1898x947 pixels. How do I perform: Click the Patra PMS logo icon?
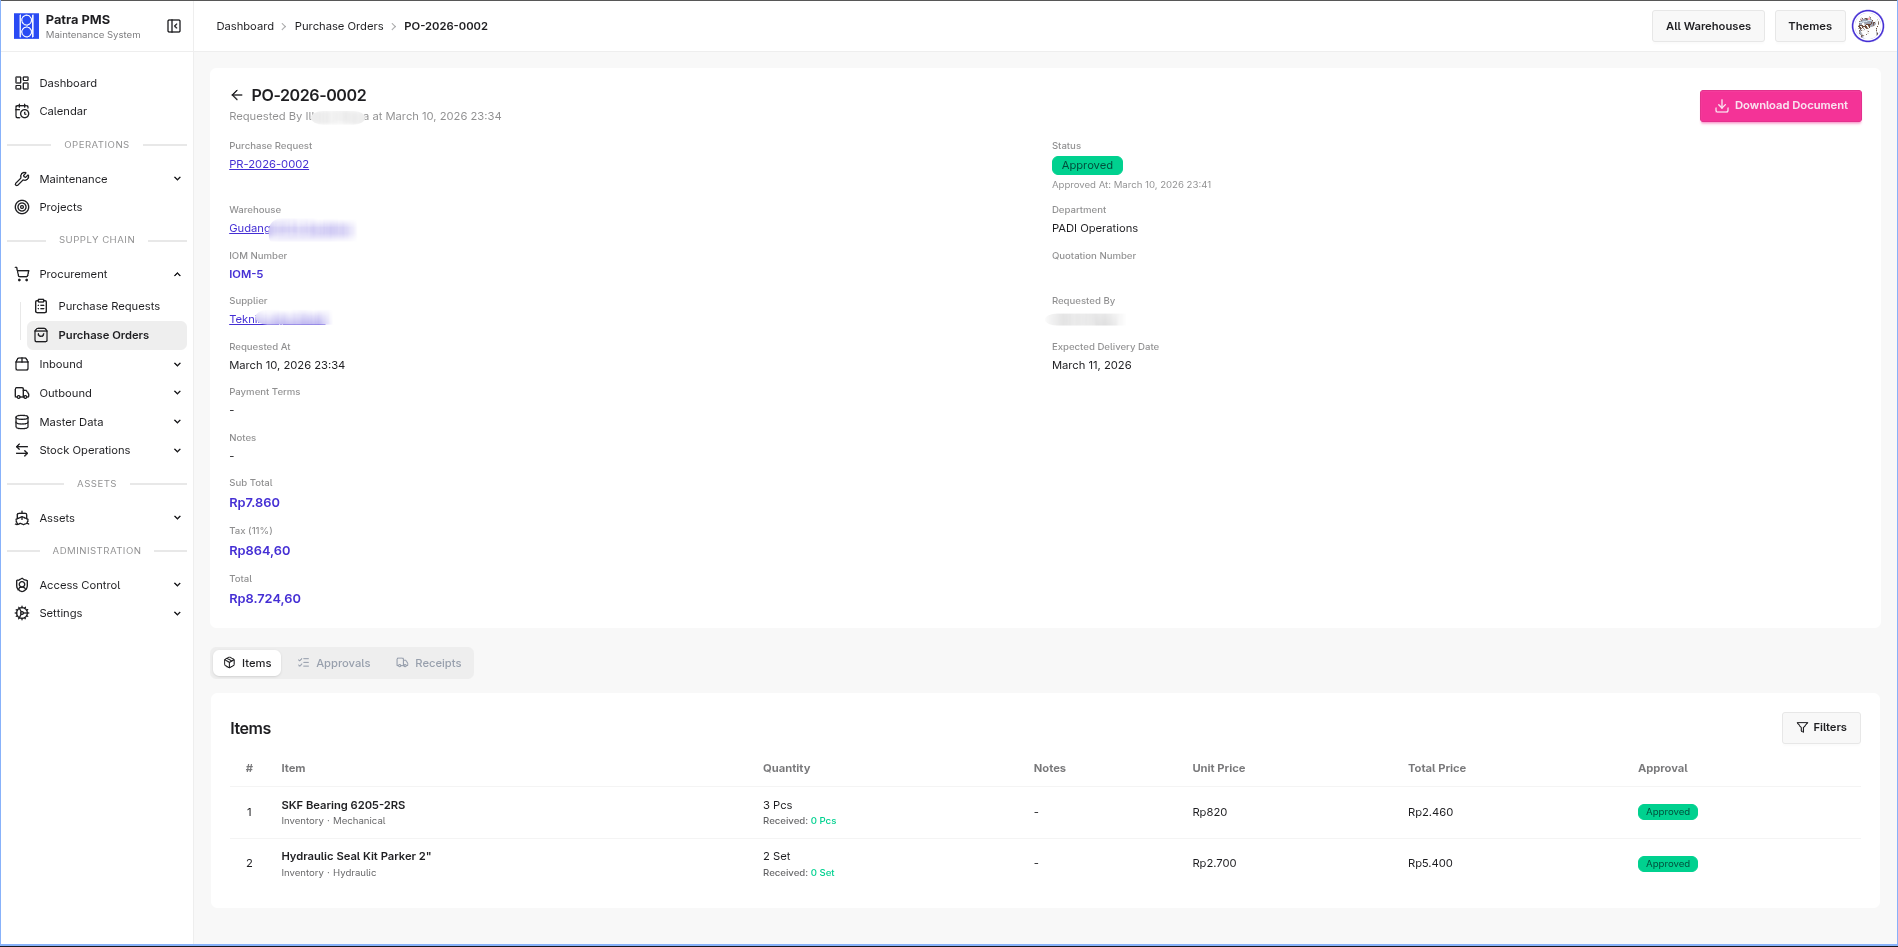[26, 26]
